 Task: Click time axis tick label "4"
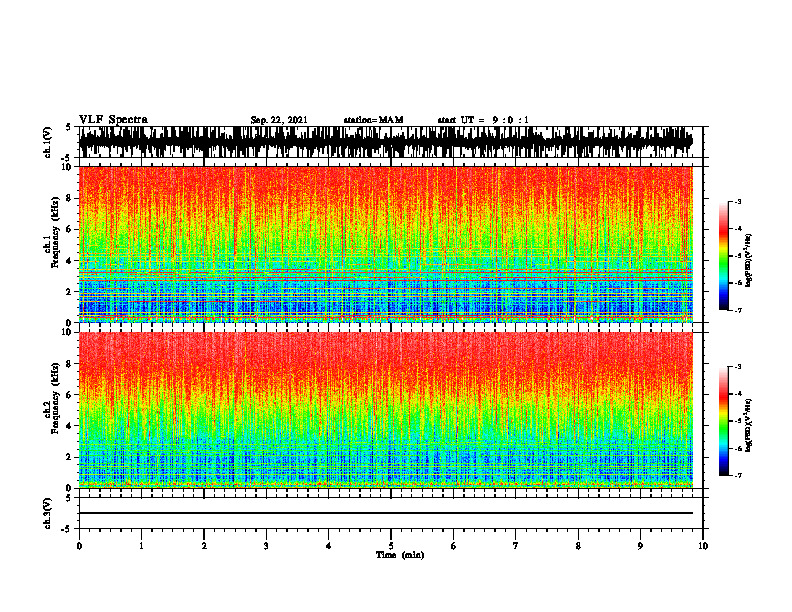328,546
